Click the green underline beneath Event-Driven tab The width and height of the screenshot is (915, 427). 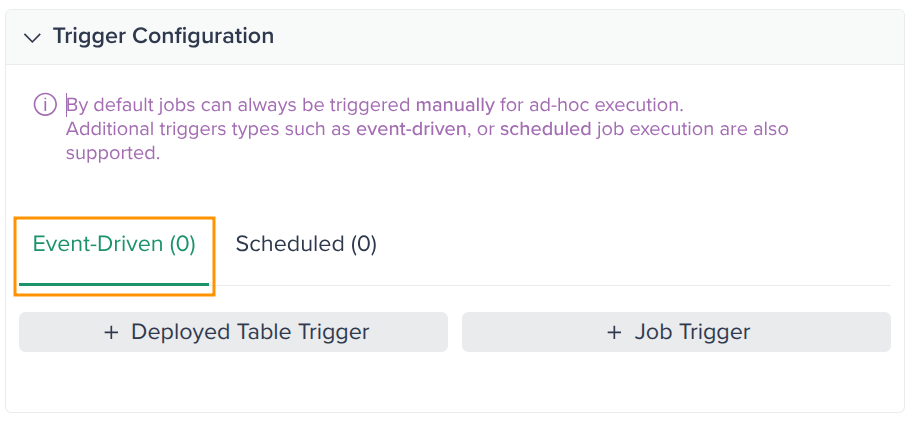point(114,284)
